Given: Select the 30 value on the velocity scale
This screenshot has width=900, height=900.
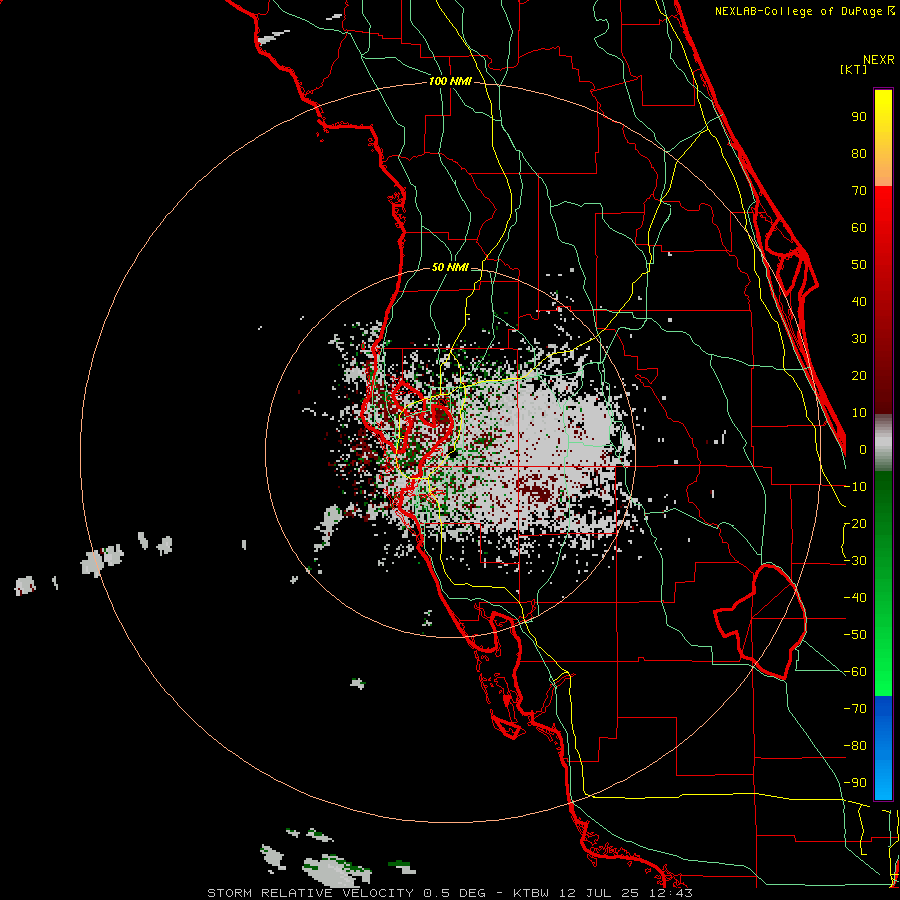Looking at the screenshot, I should click(859, 339).
